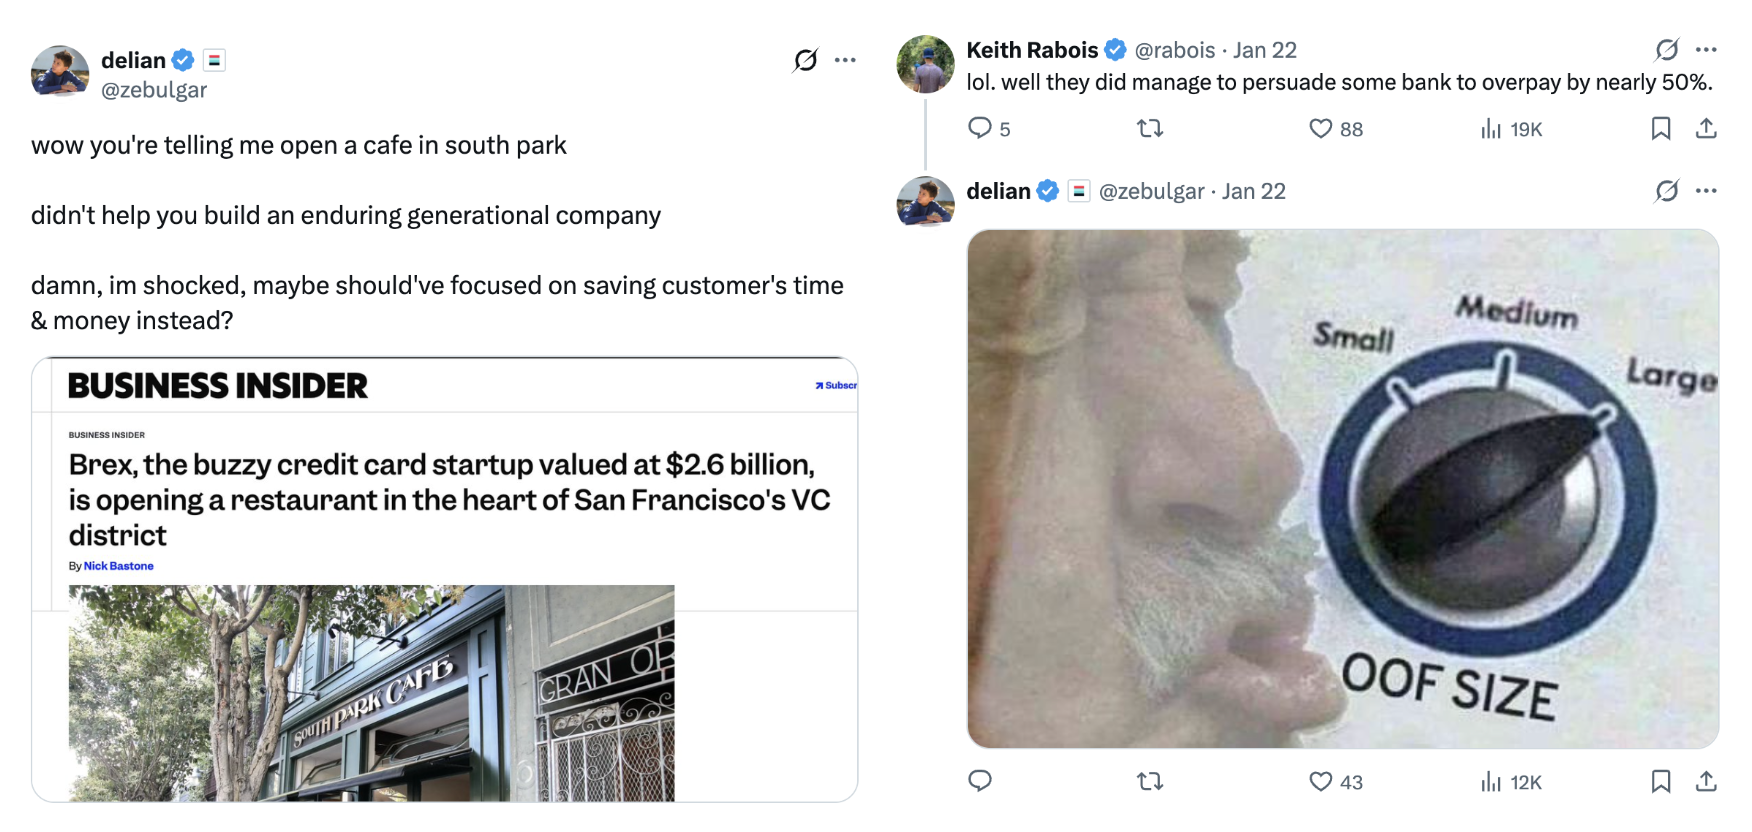Share delian's OOF SIZE reply
The height and width of the screenshot is (832, 1752).
click(x=1706, y=781)
